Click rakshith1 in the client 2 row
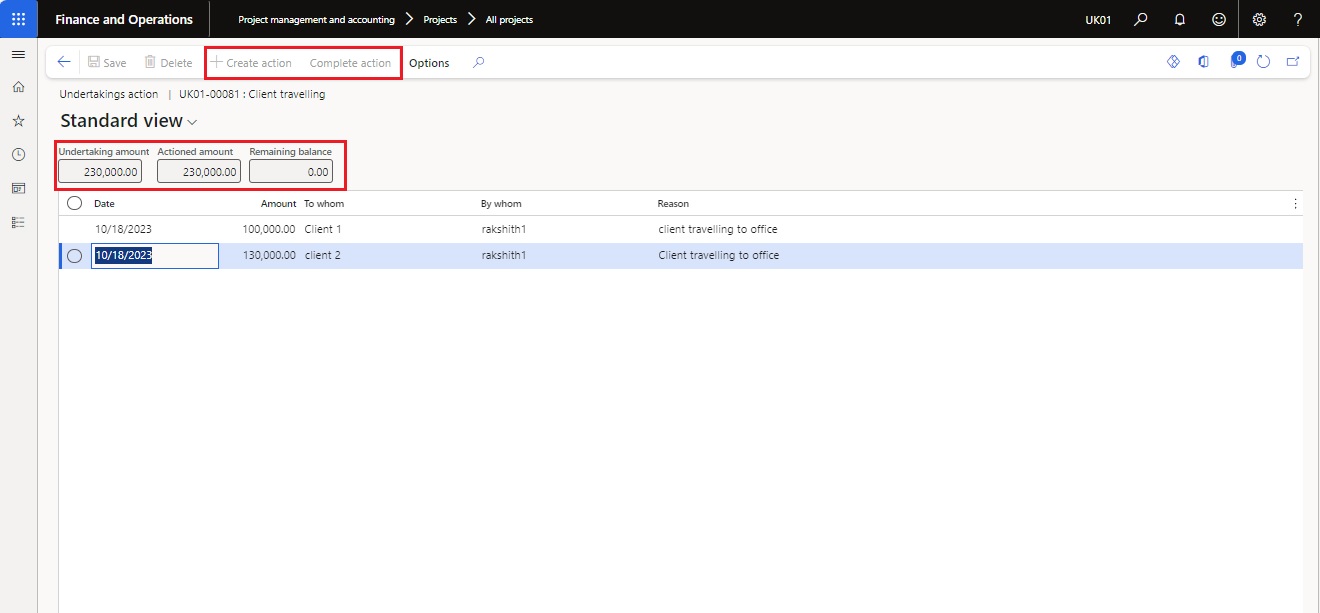 (503, 255)
